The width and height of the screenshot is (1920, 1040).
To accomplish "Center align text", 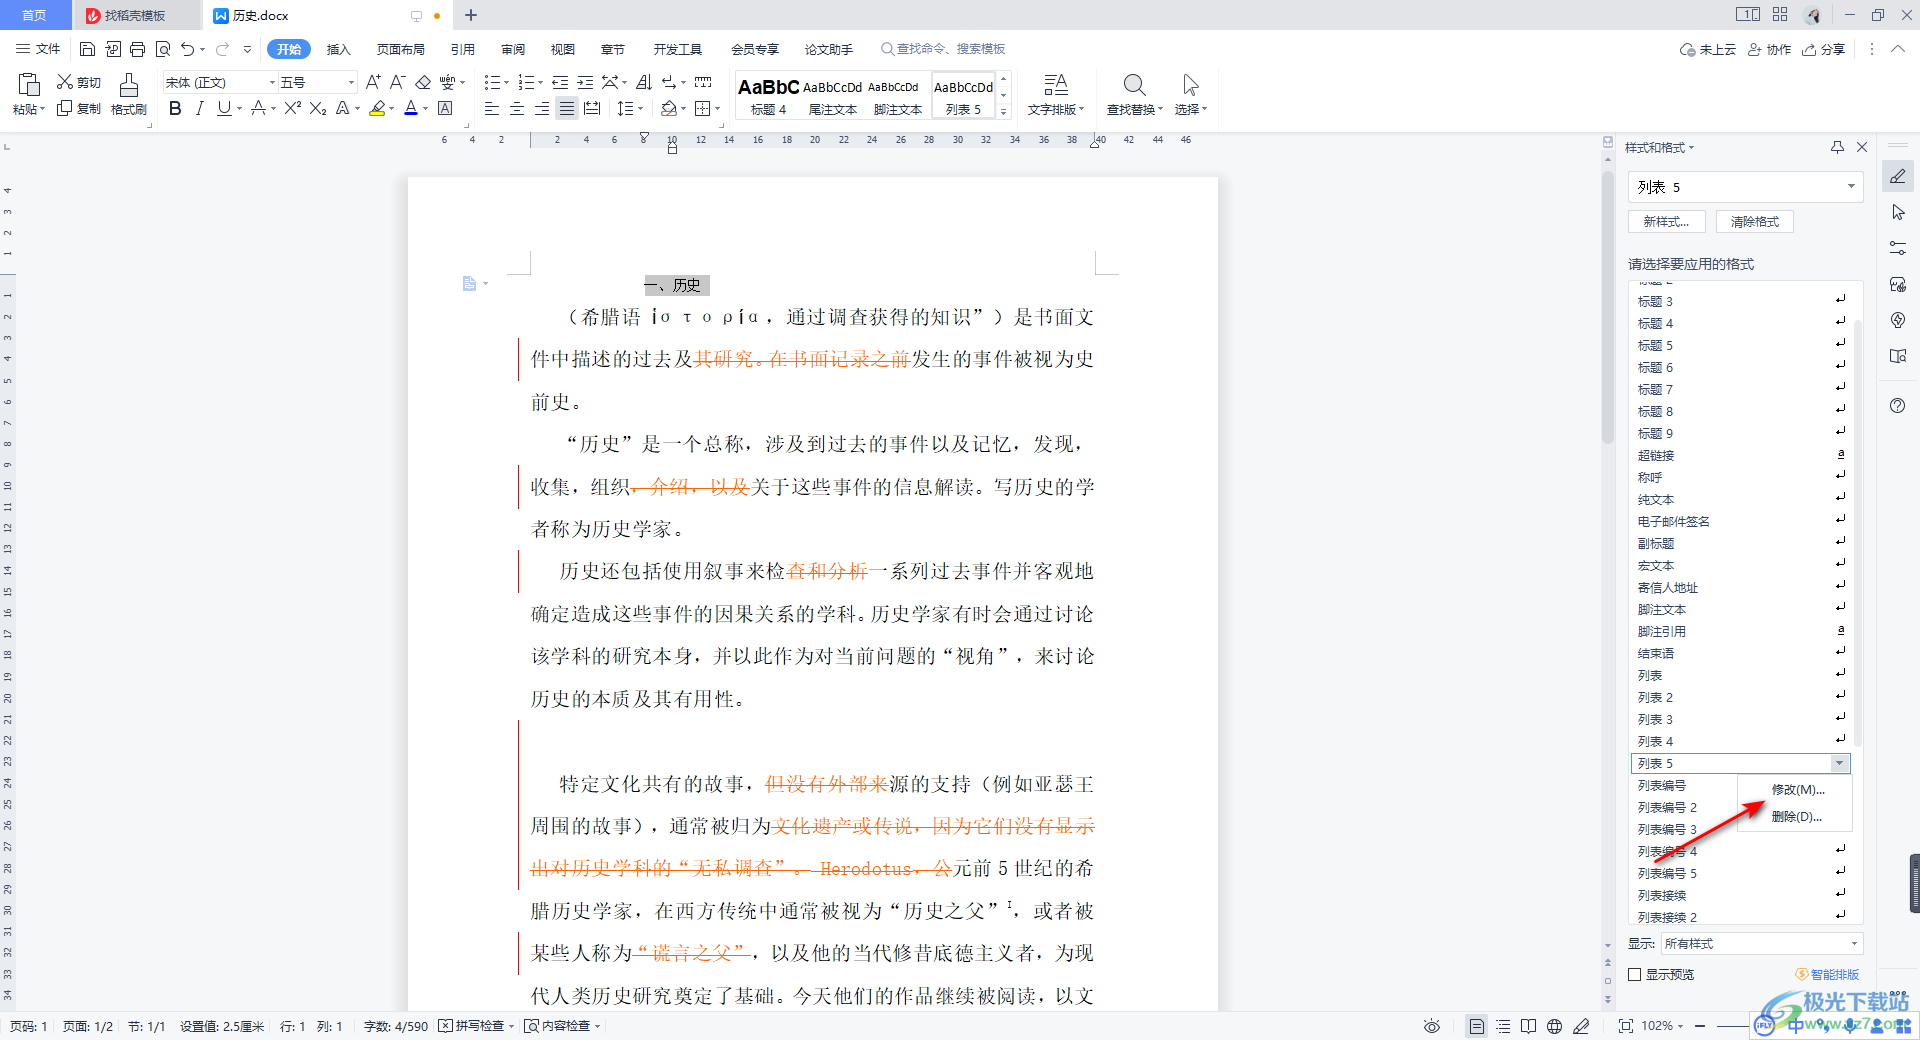I will pyautogui.click(x=517, y=108).
